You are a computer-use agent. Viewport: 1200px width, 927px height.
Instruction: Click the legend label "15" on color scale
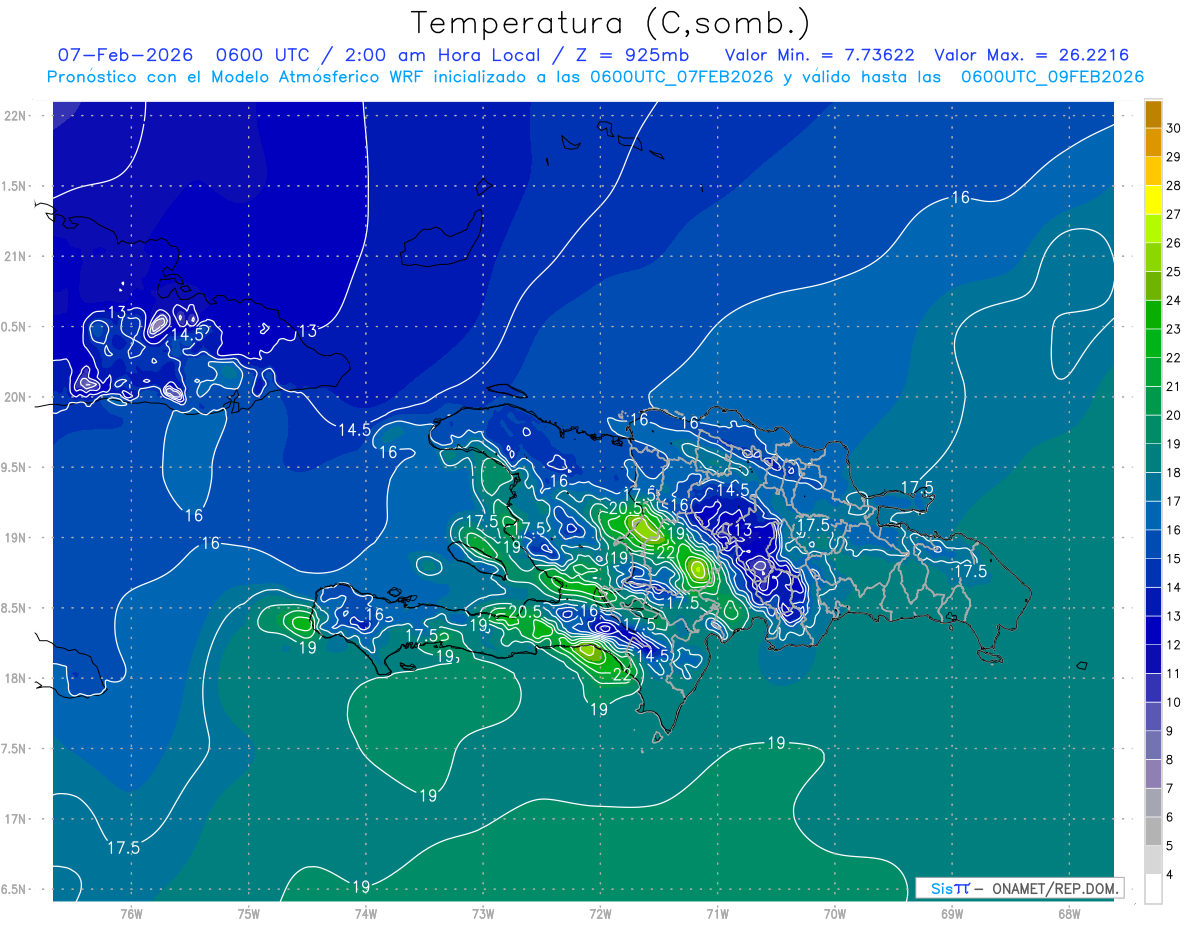(1174, 558)
